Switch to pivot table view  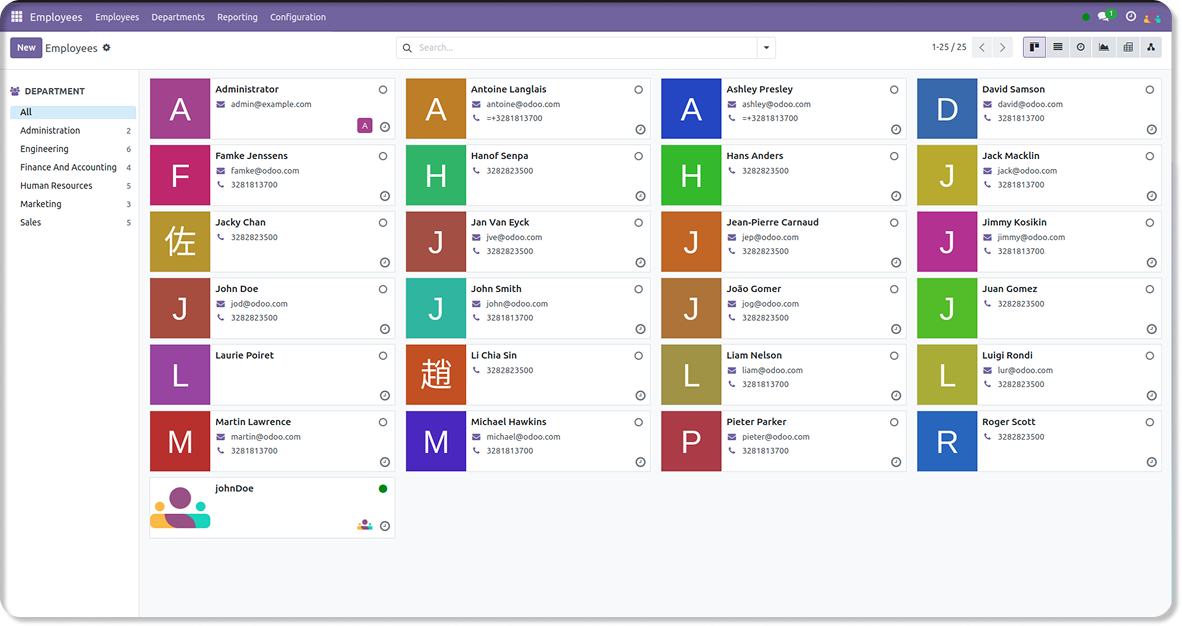[x=1128, y=47]
